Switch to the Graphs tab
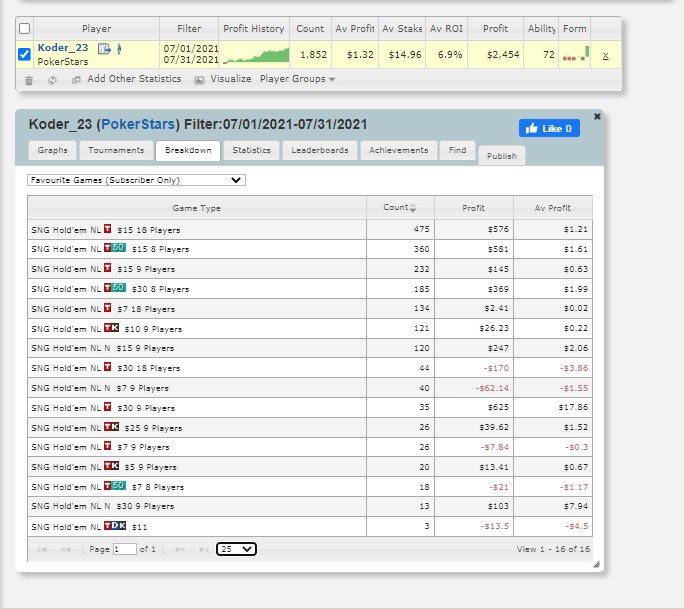Viewport: 684px width, 609px height. coord(52,150)
